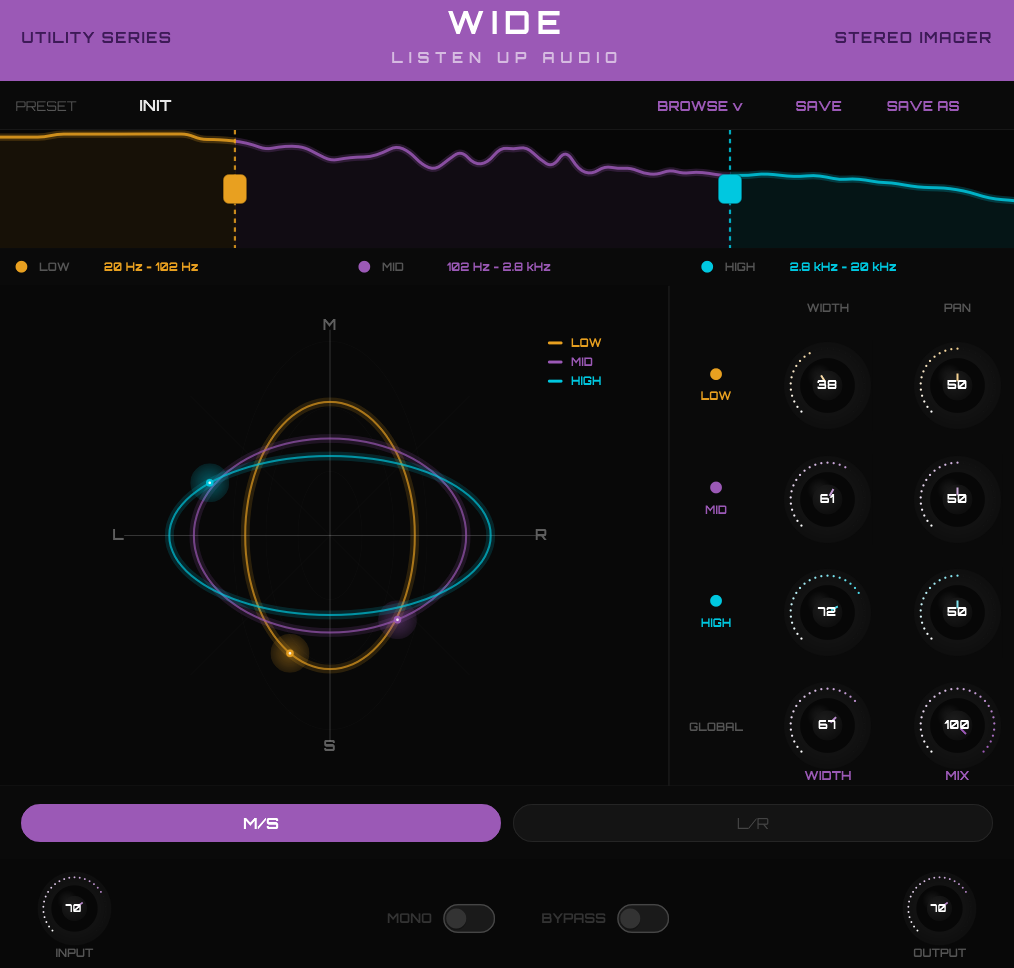1014x968 pixels.
Task: Toggle the MONO switch
Action: click(469, 918)
